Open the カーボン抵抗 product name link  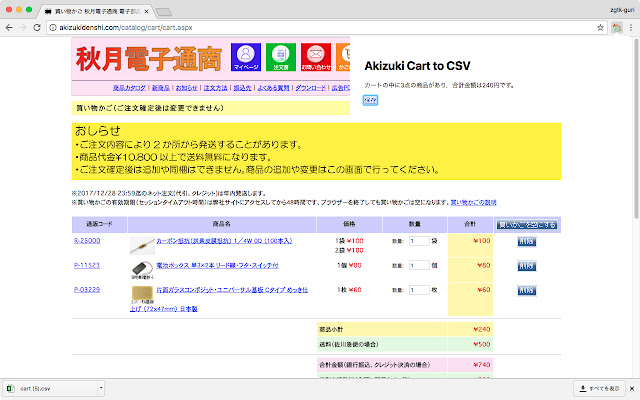[224, 241]
